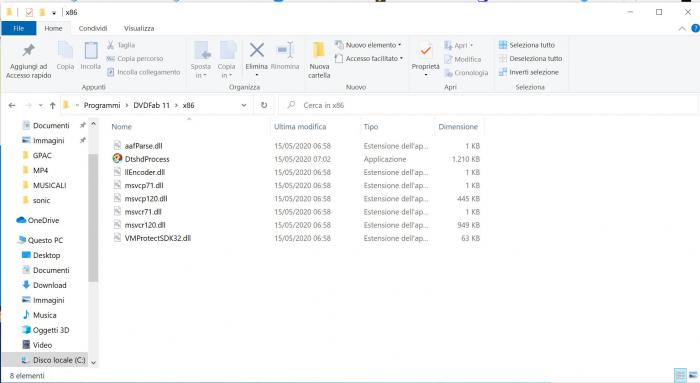Click Inverti selezione
The image size is (700, 383).
[x=529, y=72]
